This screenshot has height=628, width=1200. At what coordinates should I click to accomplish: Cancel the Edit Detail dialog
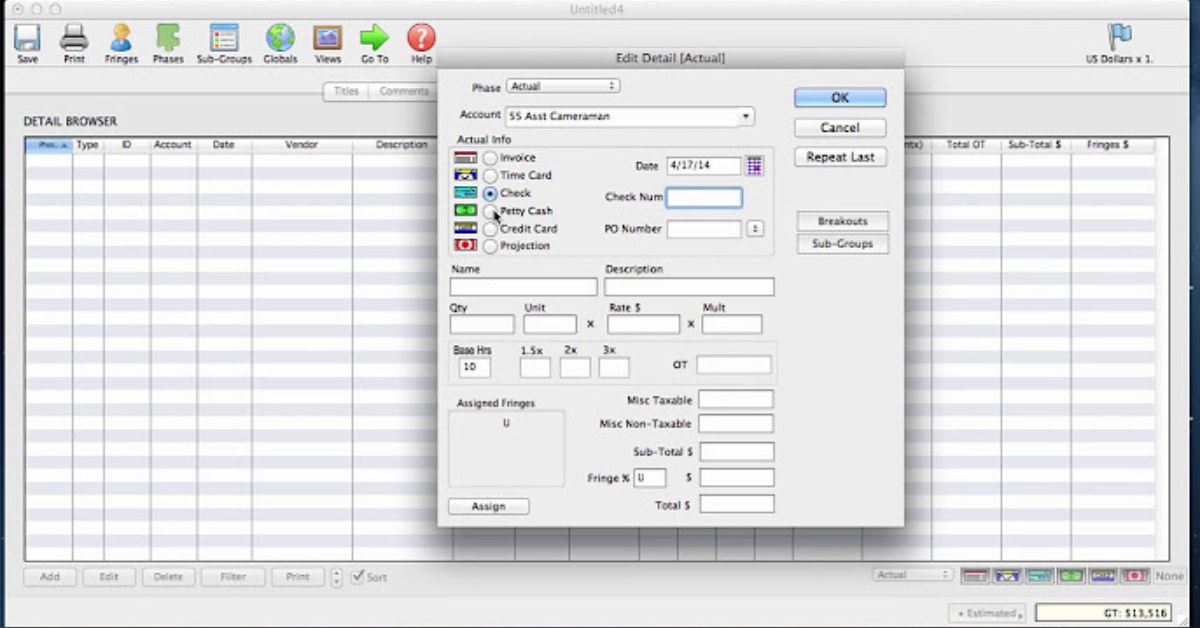840,128
